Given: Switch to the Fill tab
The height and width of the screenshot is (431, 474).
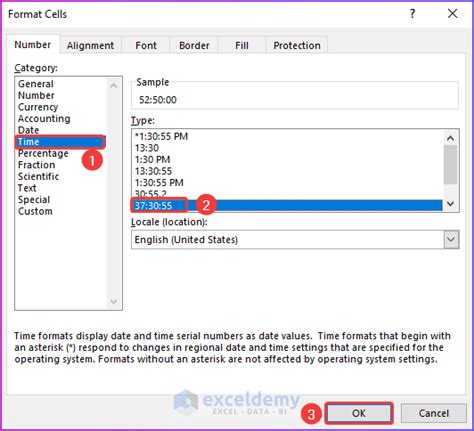Looking at the screenshot, I should tap(242, 45).
